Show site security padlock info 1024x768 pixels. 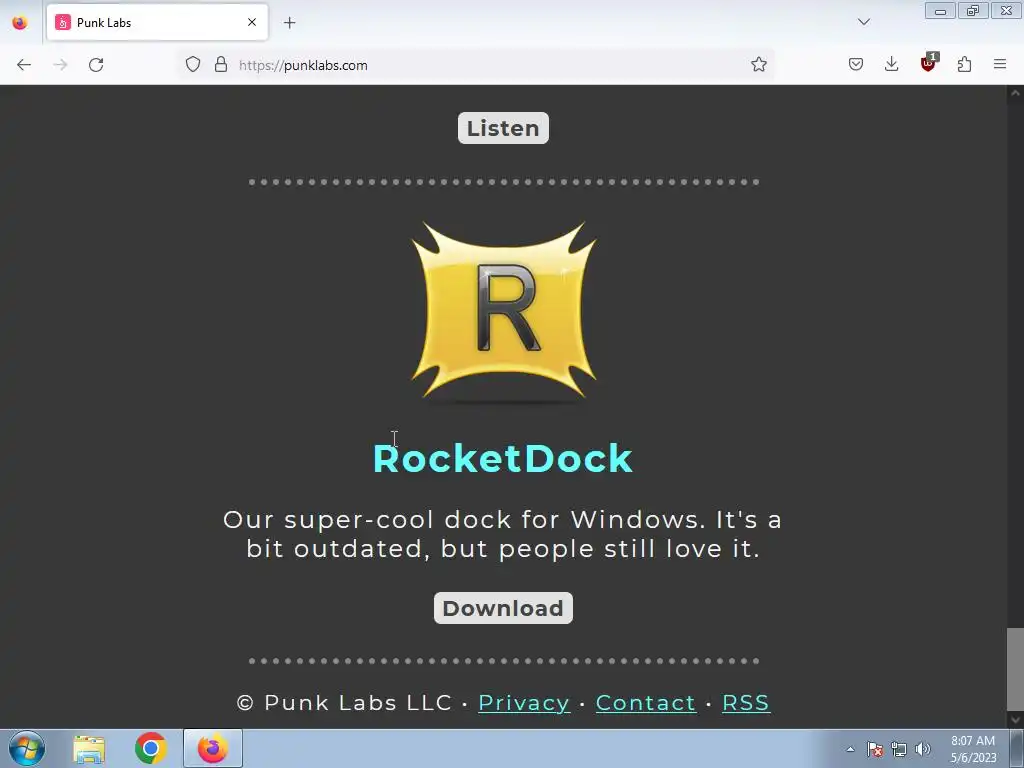point(221,64)
